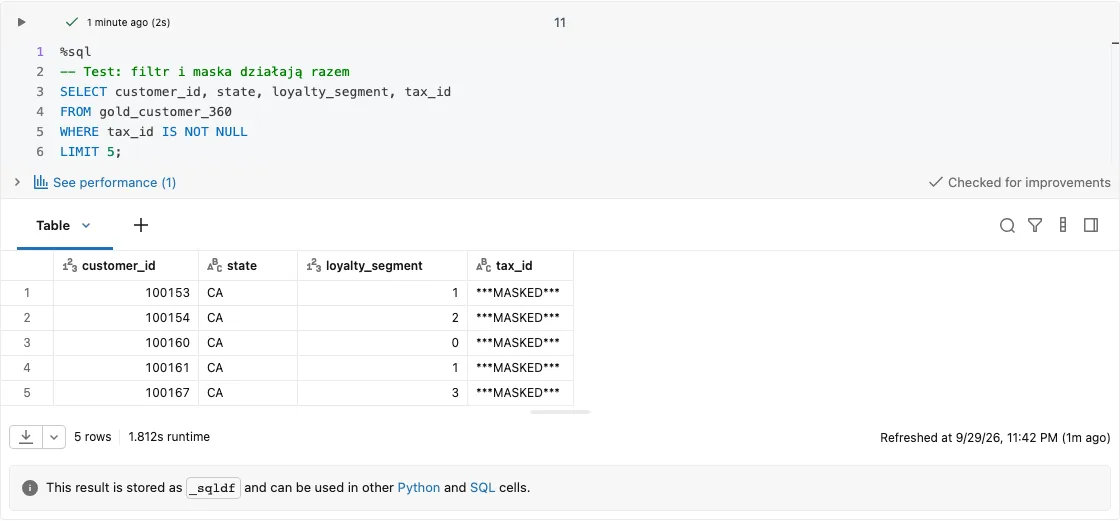Click the string type icon for tax_id
This screenshot has width=1120, height=521.
coord(484,266)
